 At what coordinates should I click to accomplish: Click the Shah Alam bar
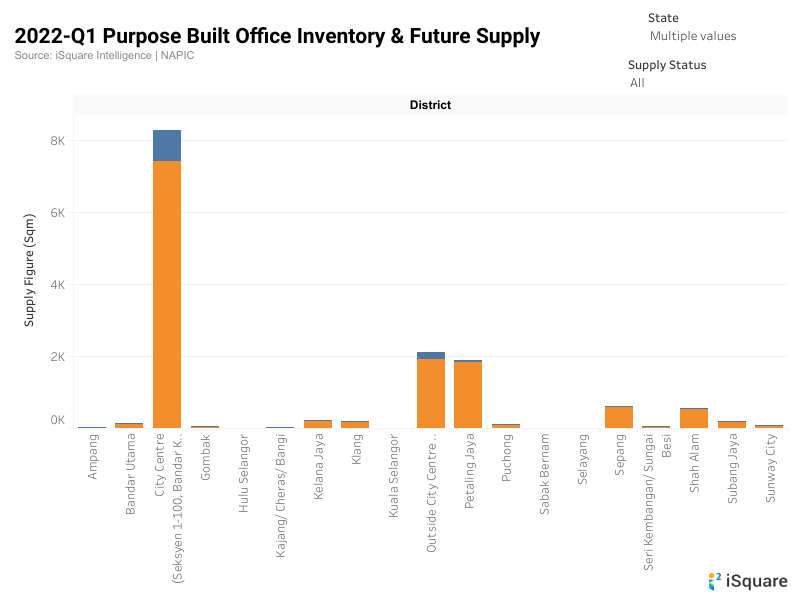click(694, 418)
